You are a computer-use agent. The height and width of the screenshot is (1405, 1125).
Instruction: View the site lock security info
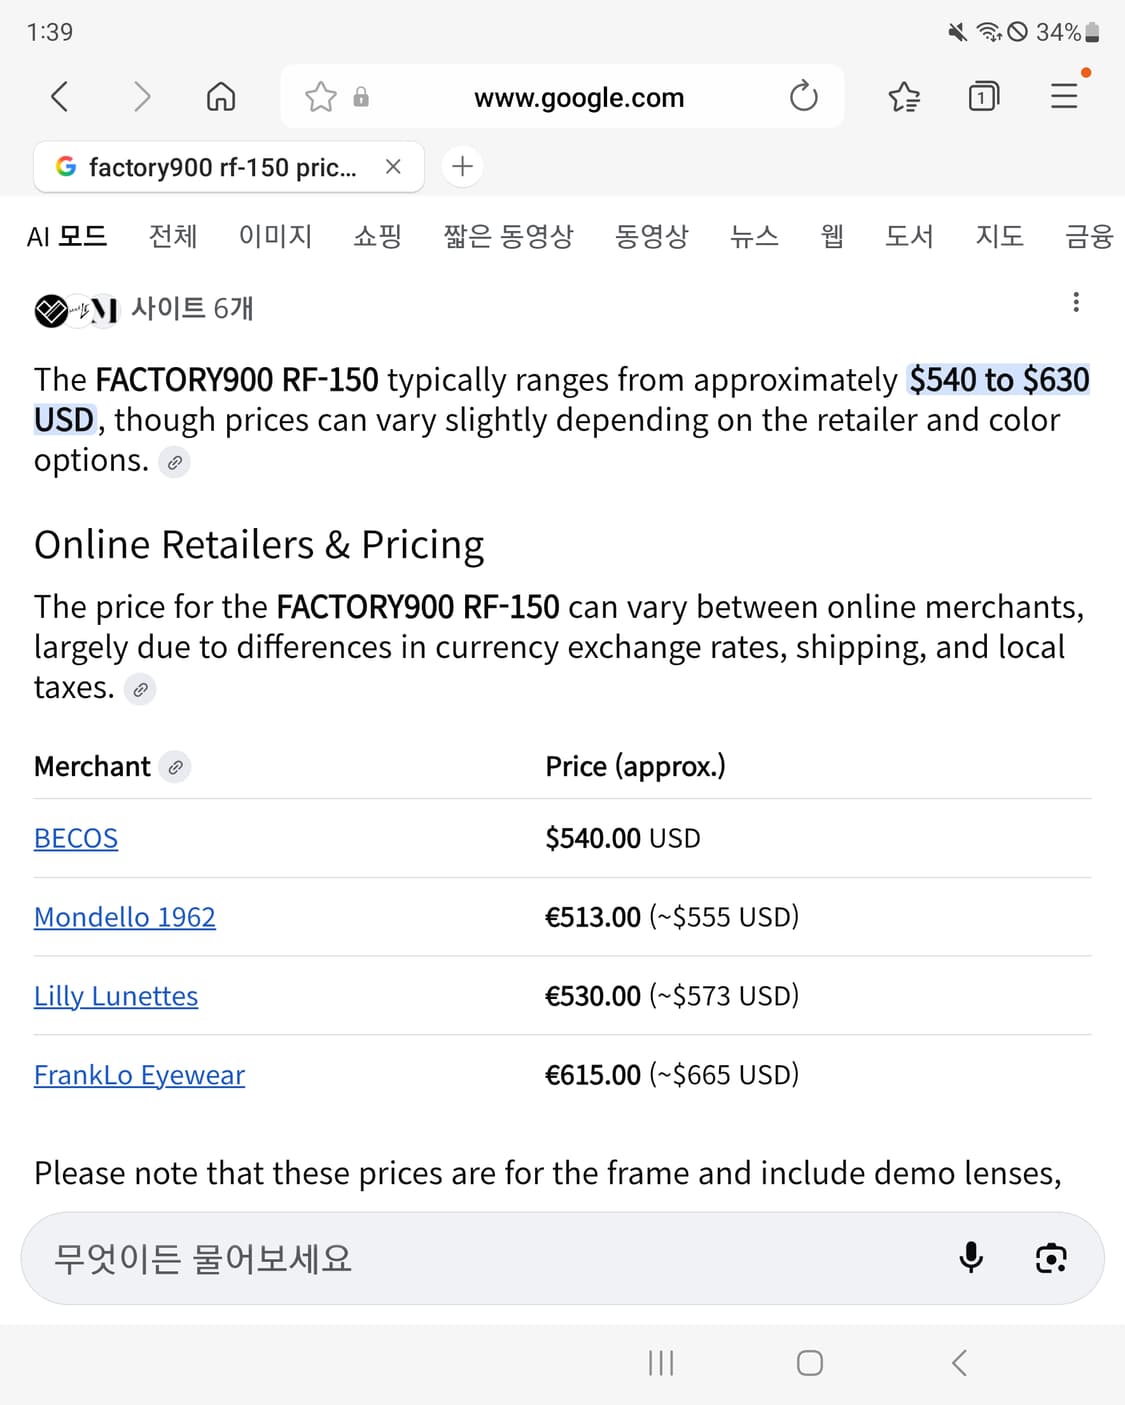[361, 96]
